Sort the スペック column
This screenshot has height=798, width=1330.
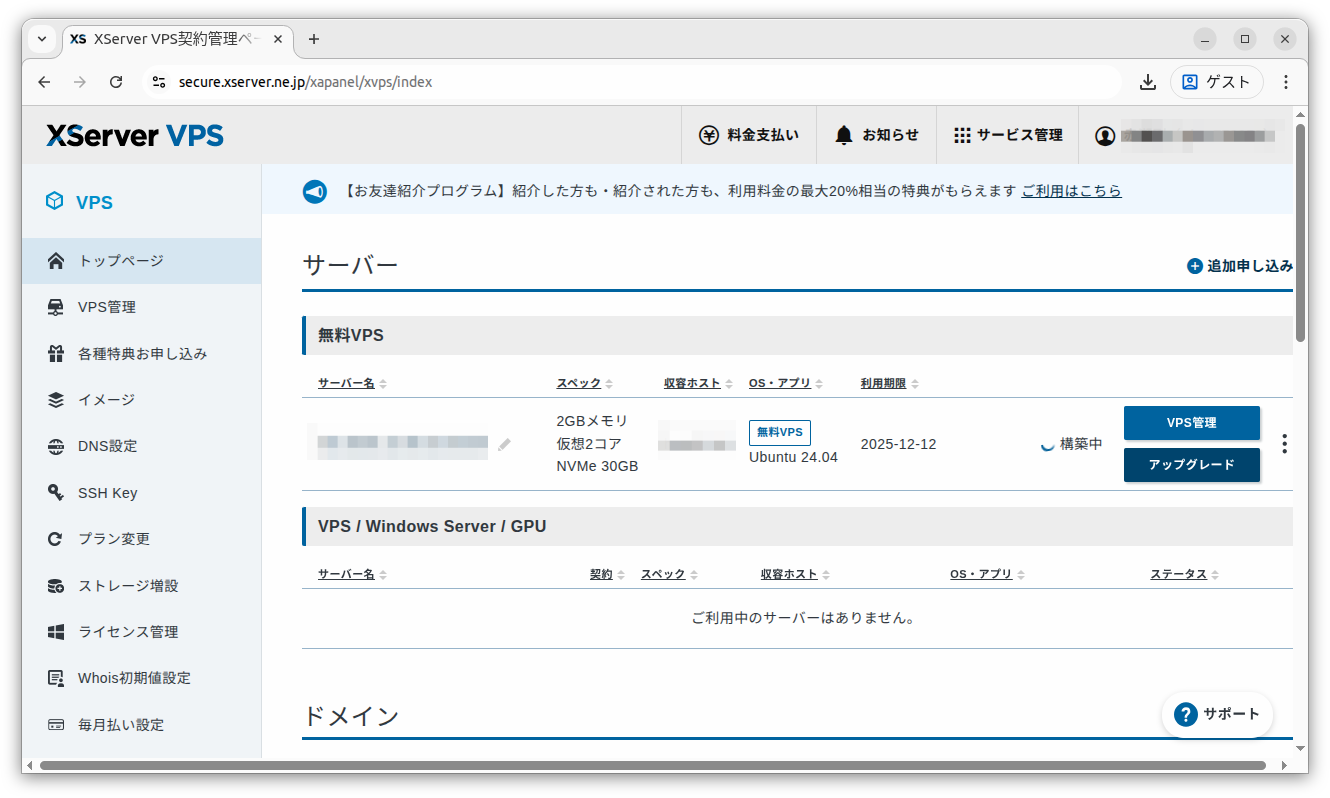[608, 382]
